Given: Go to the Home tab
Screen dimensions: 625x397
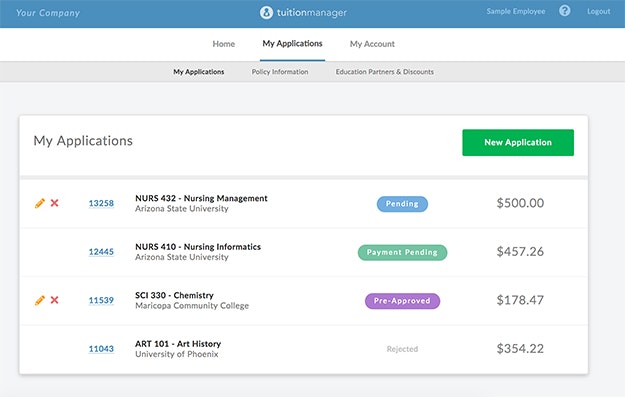Looking at the screenshot, I should point(224,44).
